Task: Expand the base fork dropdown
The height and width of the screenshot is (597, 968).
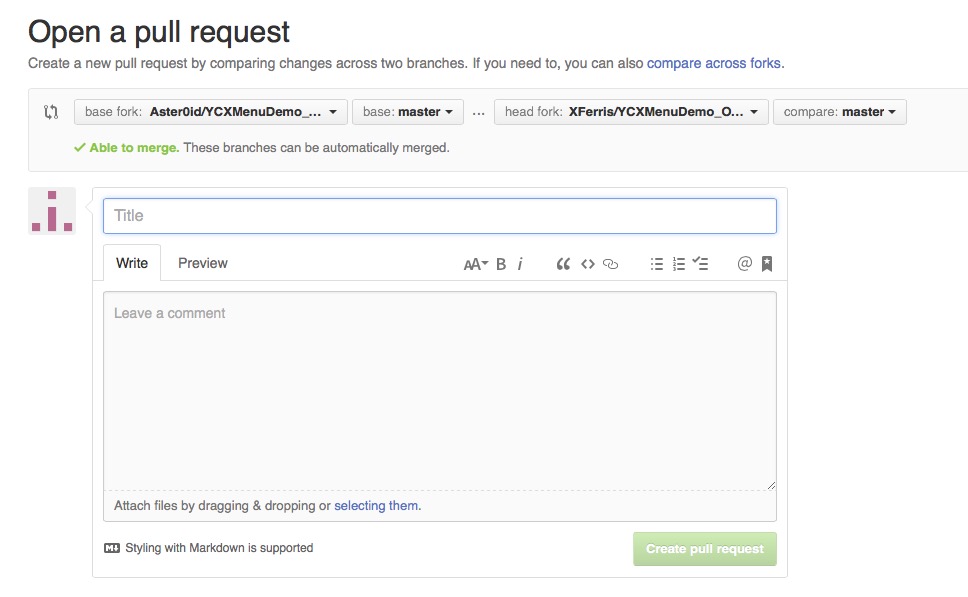Action: [x=211, y=112]
